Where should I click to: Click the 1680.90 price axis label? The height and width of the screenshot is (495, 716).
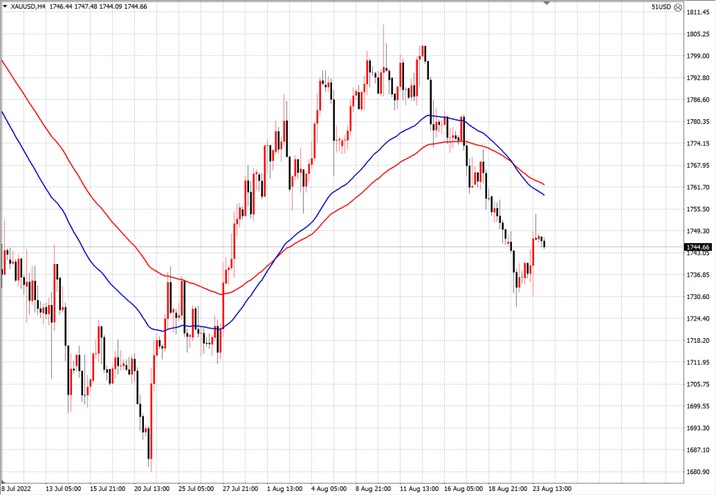(x=698, y=472)
